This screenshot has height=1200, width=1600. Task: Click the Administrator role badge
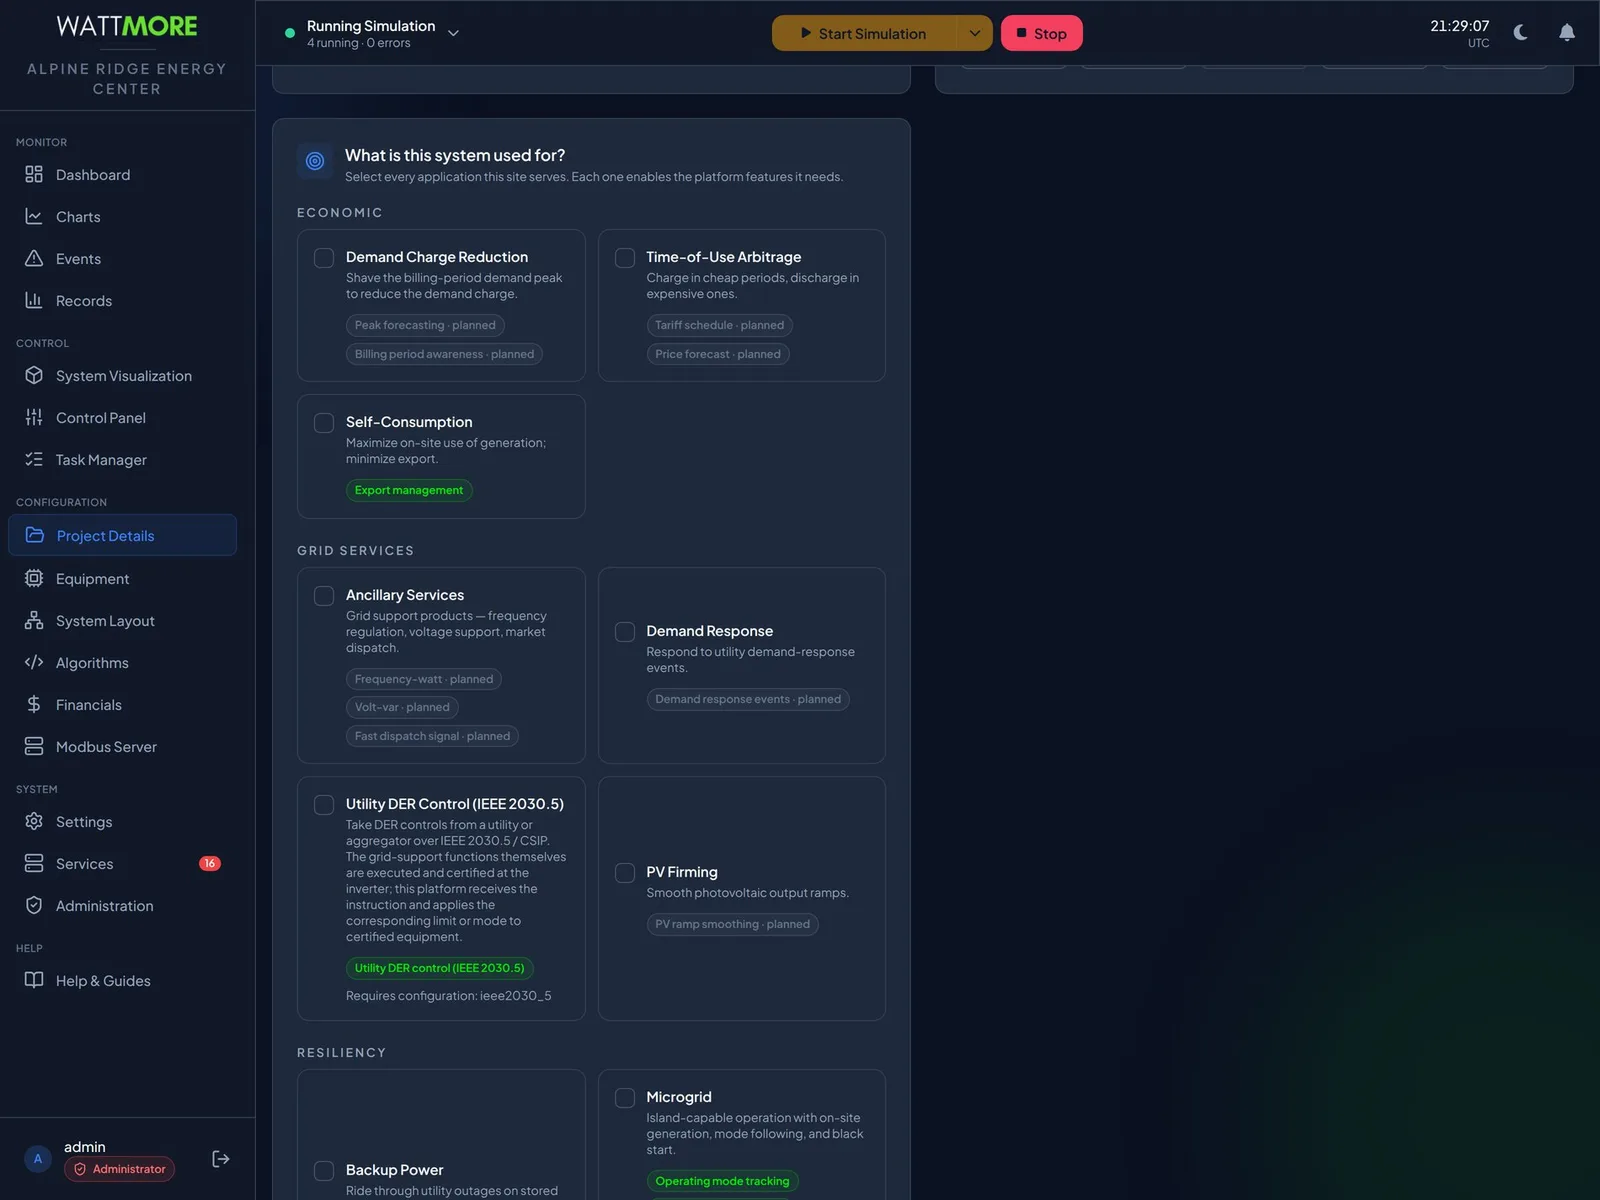(x=120, y=1169)
